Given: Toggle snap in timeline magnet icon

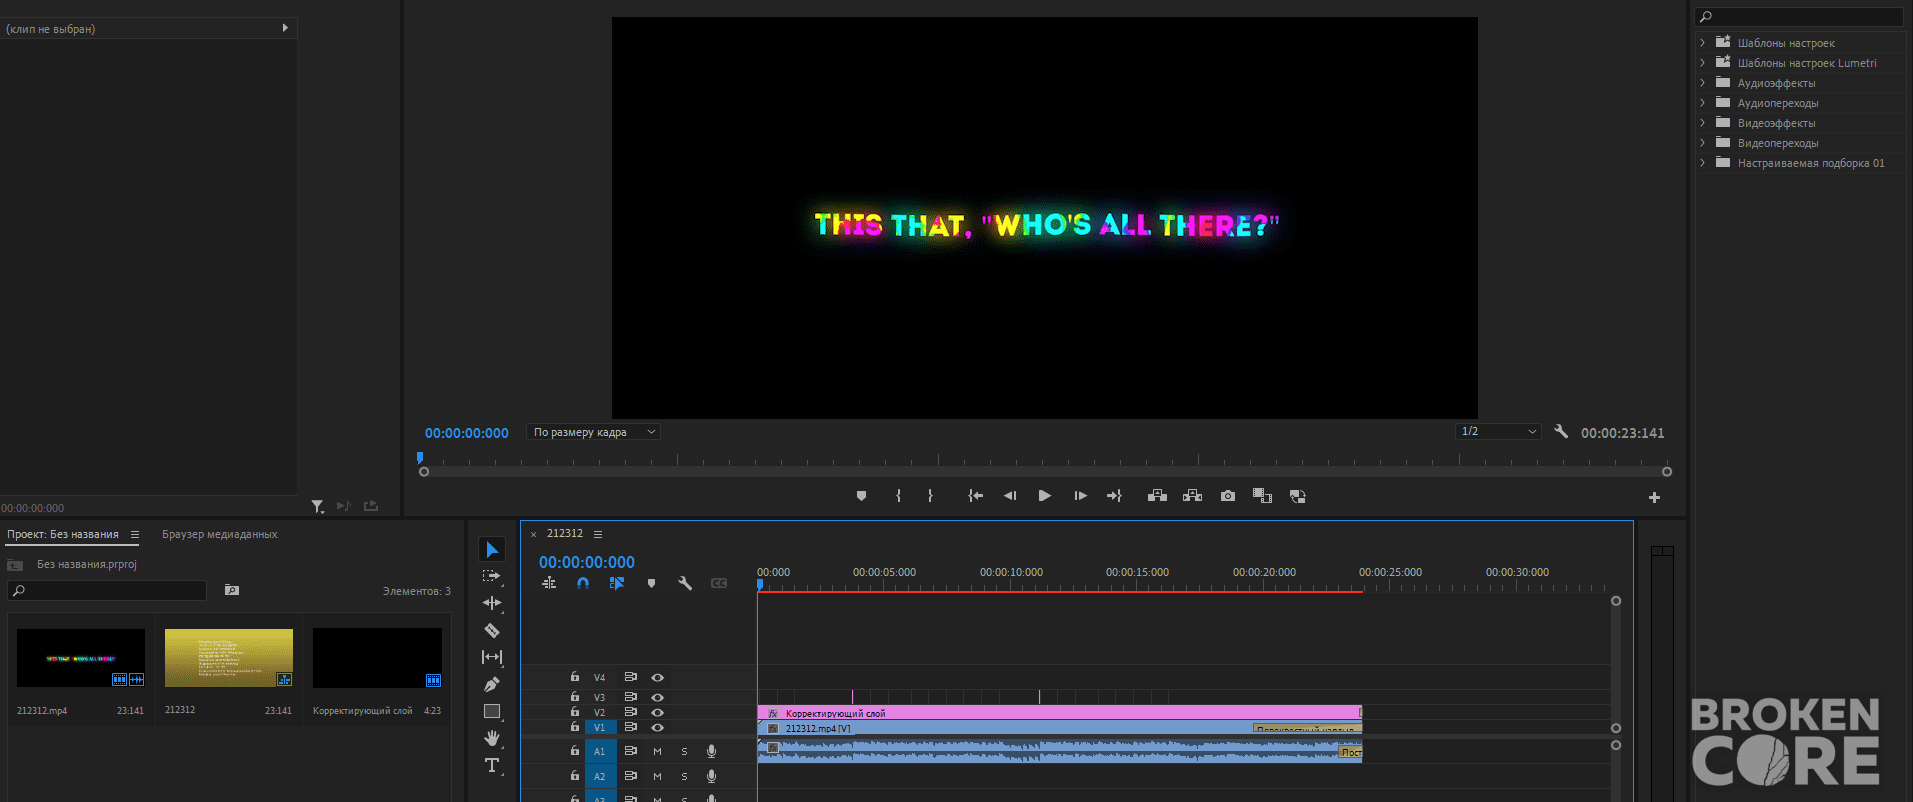Looking at the screenshot, I should (583, 583).
